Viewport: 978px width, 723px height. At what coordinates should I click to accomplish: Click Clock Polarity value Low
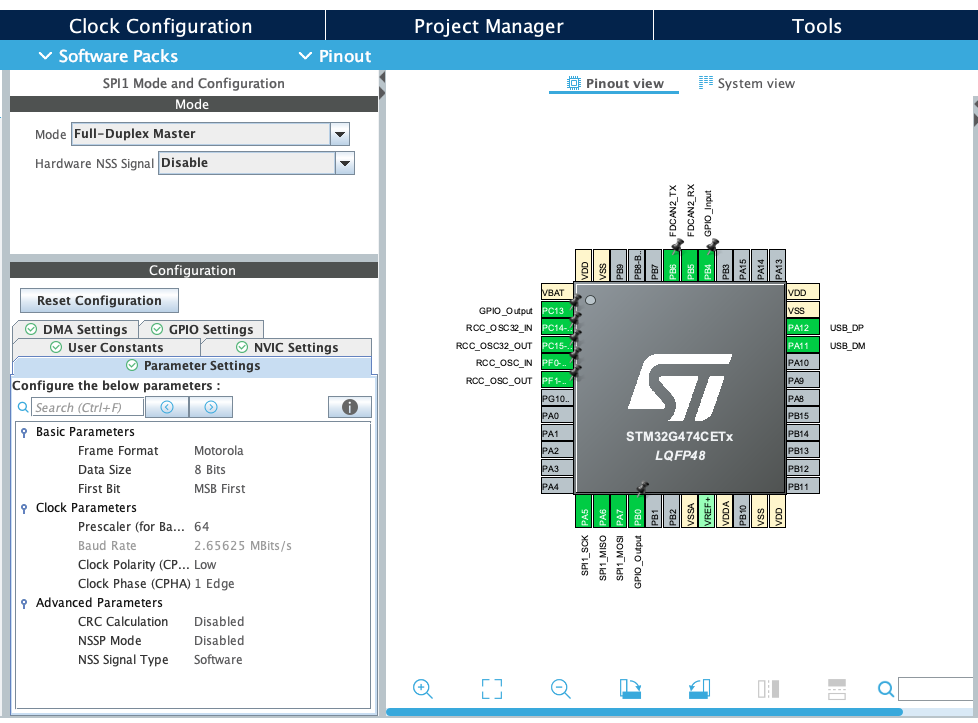click(205, 565)
